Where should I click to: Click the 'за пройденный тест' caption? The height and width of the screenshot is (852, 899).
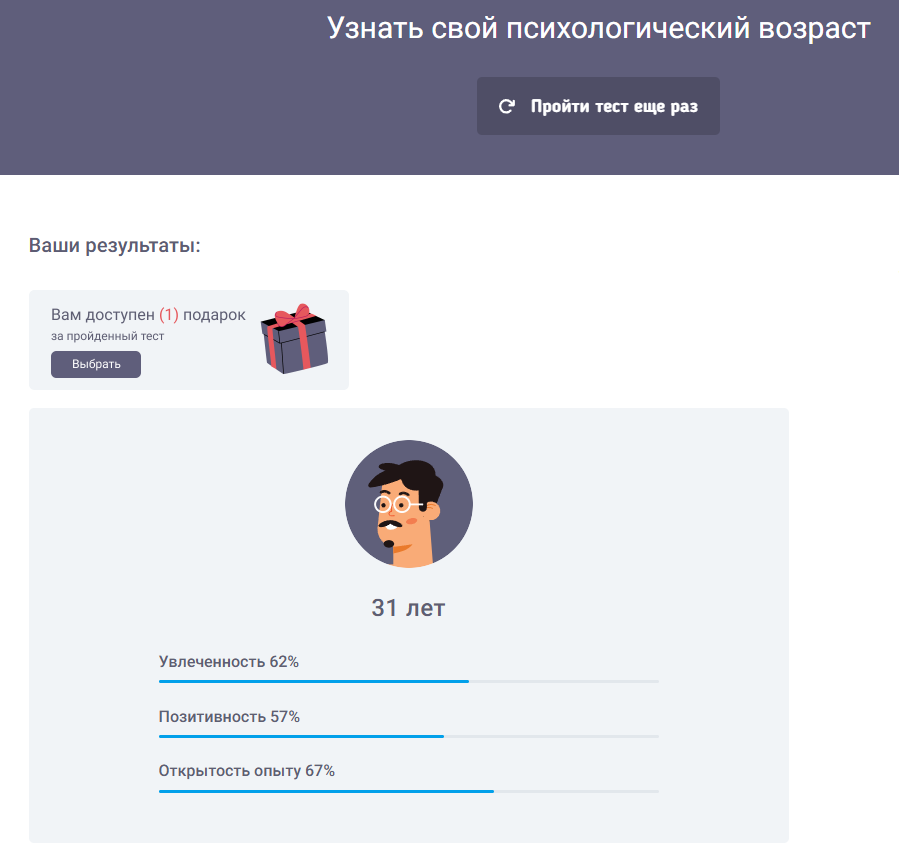(107, 336)
